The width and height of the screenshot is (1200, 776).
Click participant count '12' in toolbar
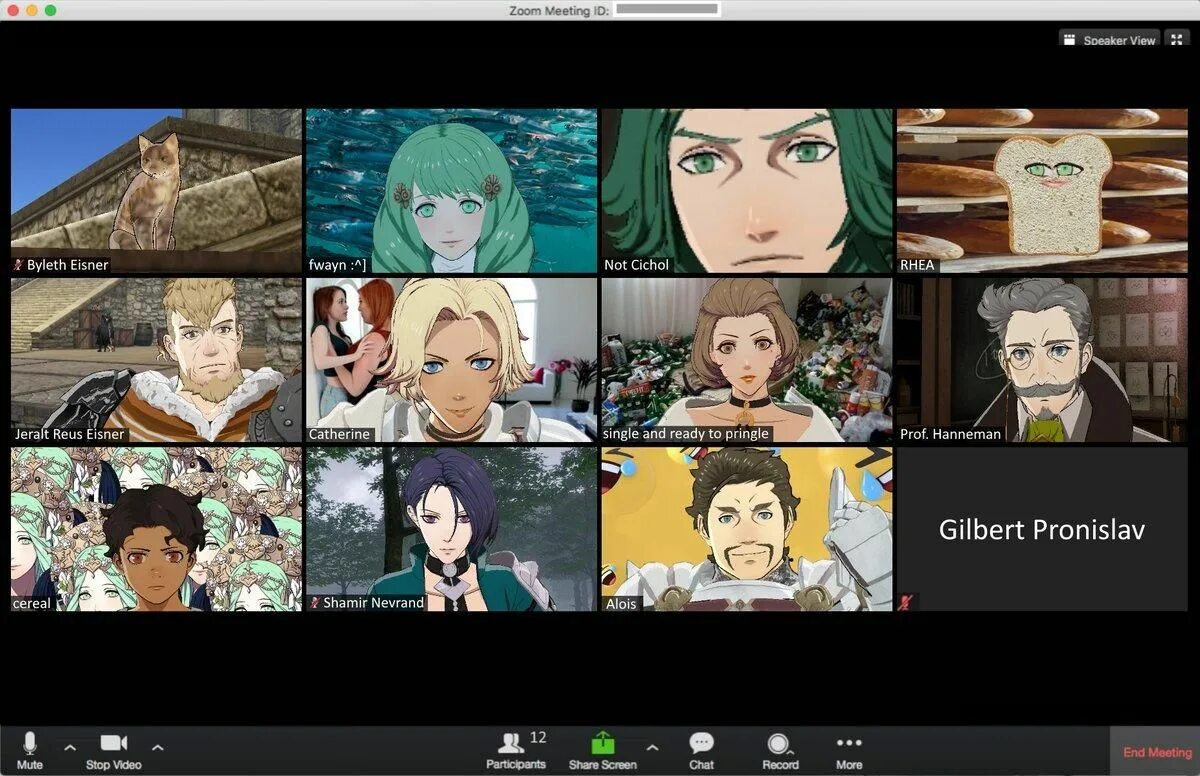coord(538,737)
